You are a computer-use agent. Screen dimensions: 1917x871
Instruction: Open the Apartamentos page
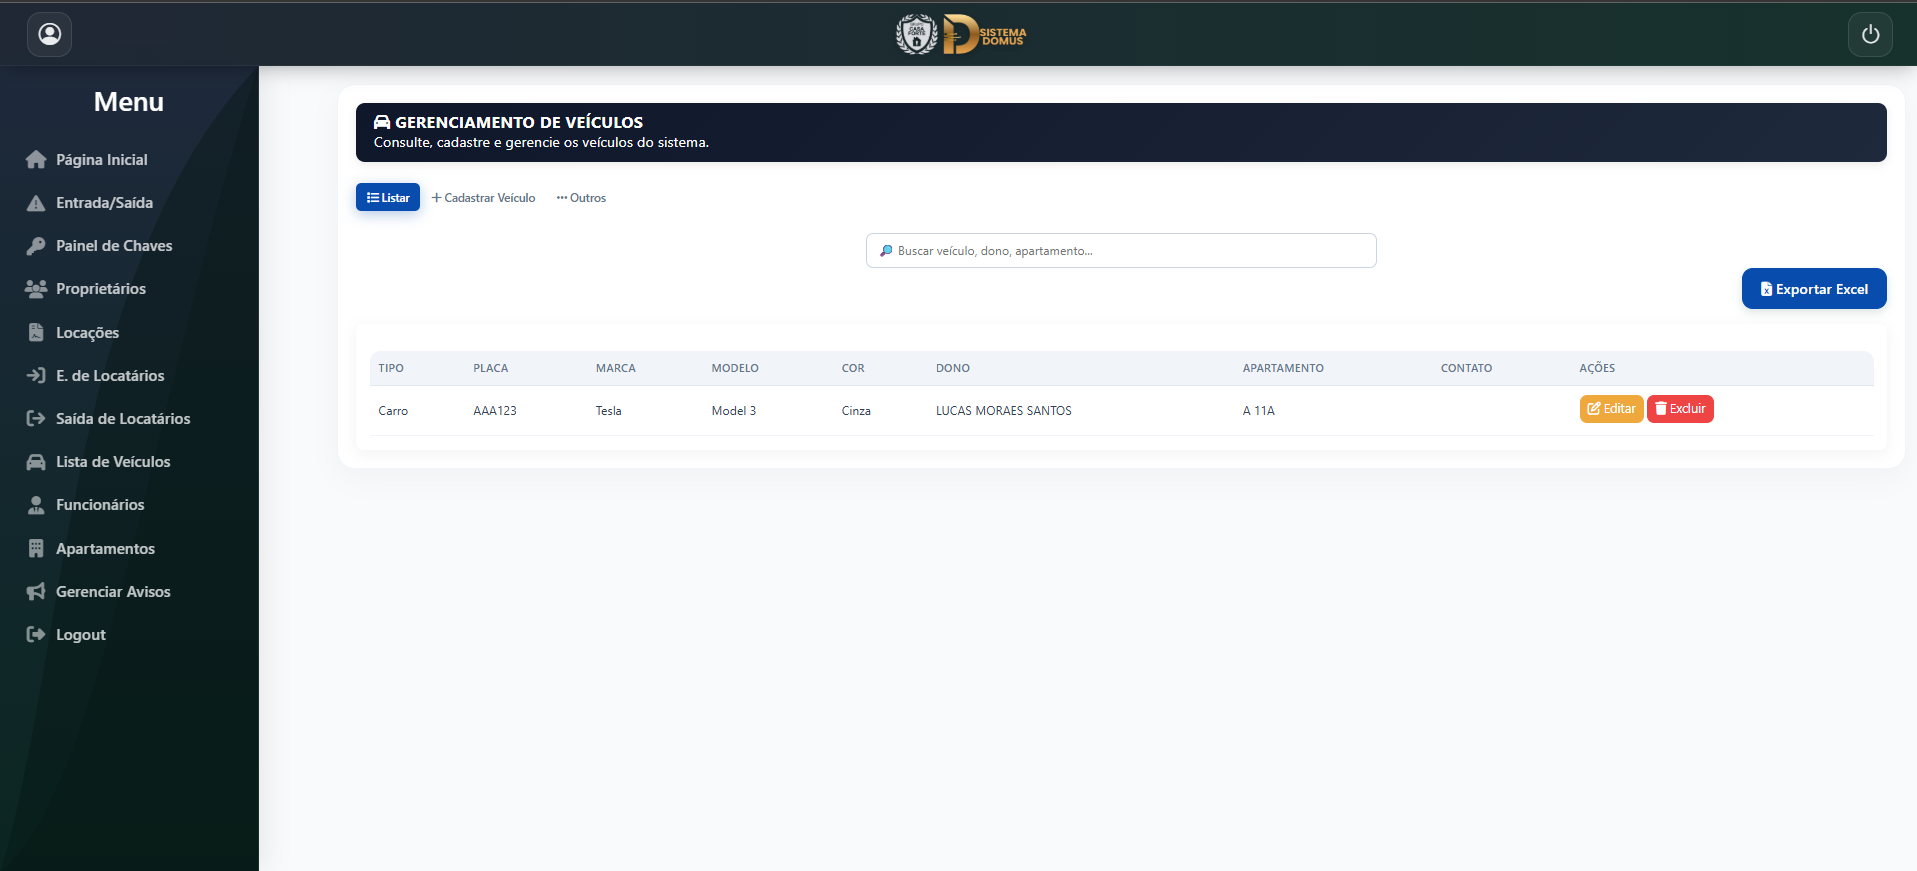pyautogui.click(x=106, y=549)
